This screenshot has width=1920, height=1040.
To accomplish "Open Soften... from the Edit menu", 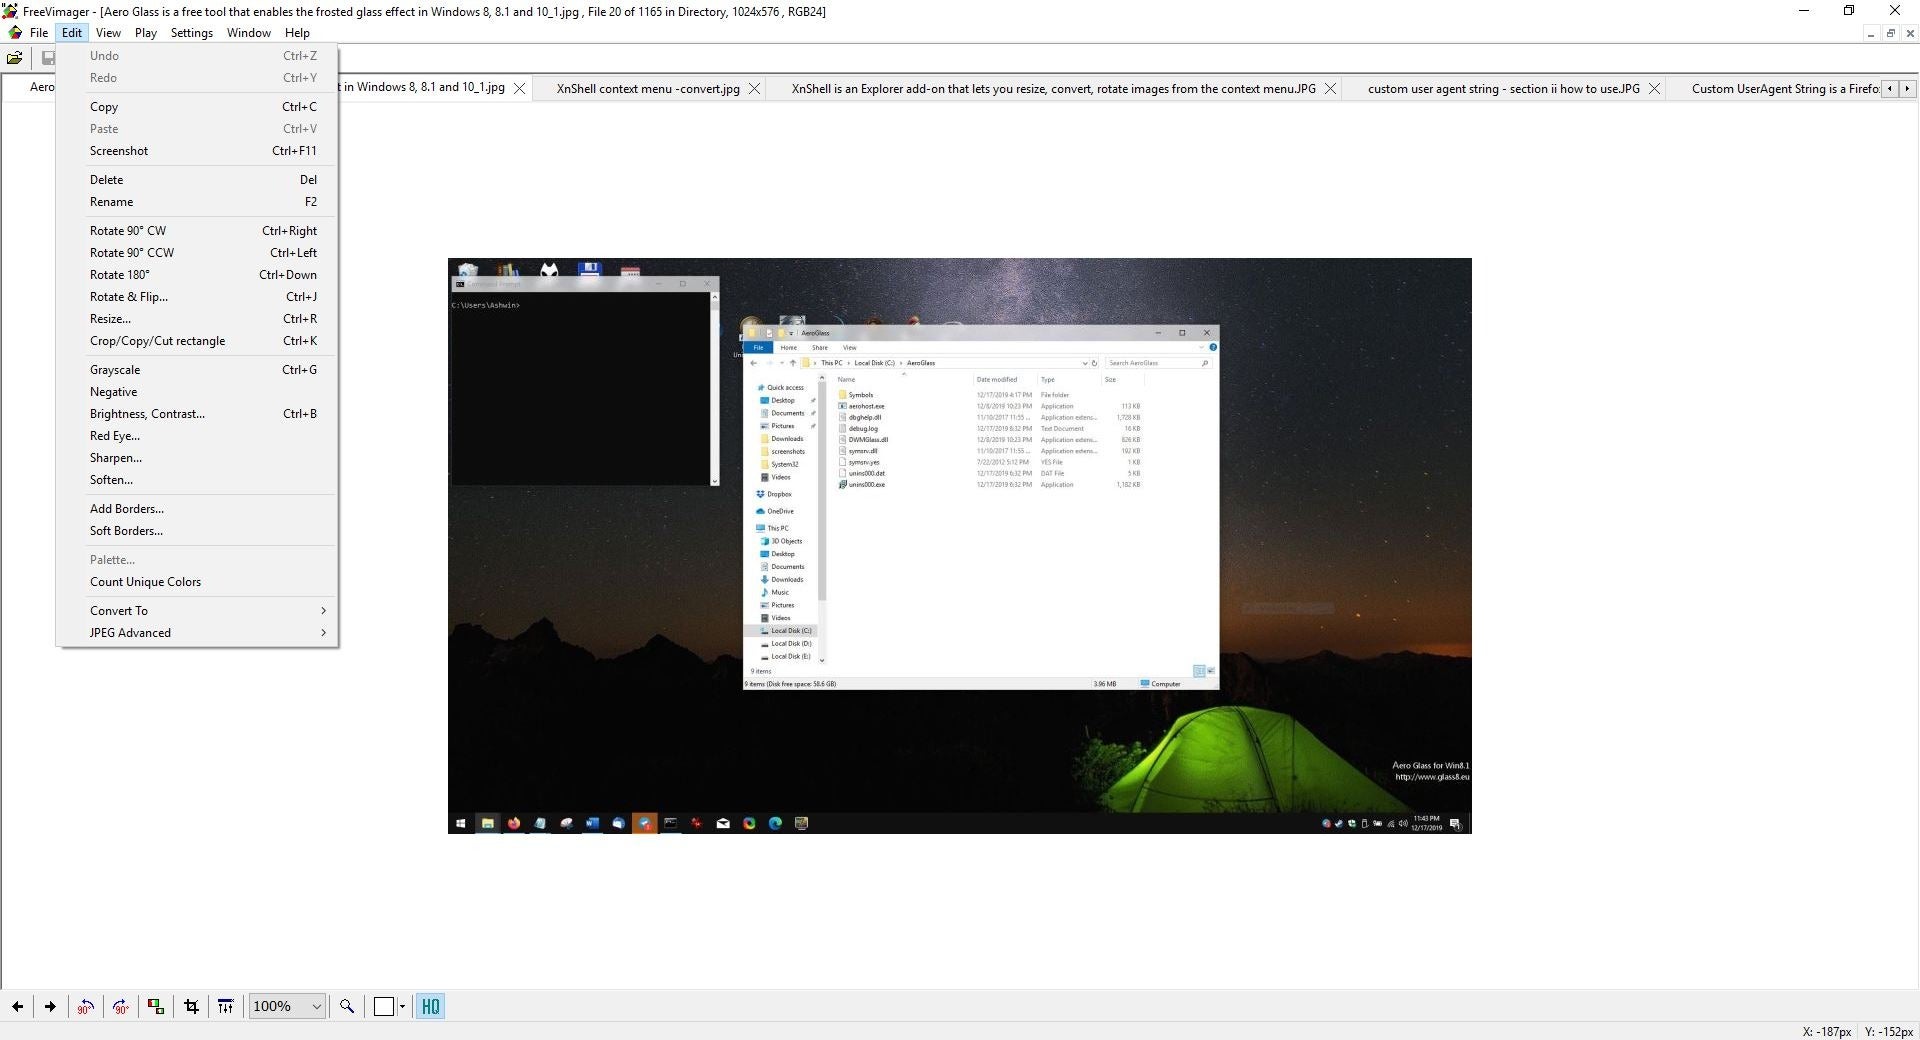I will [x=198, y=480].
